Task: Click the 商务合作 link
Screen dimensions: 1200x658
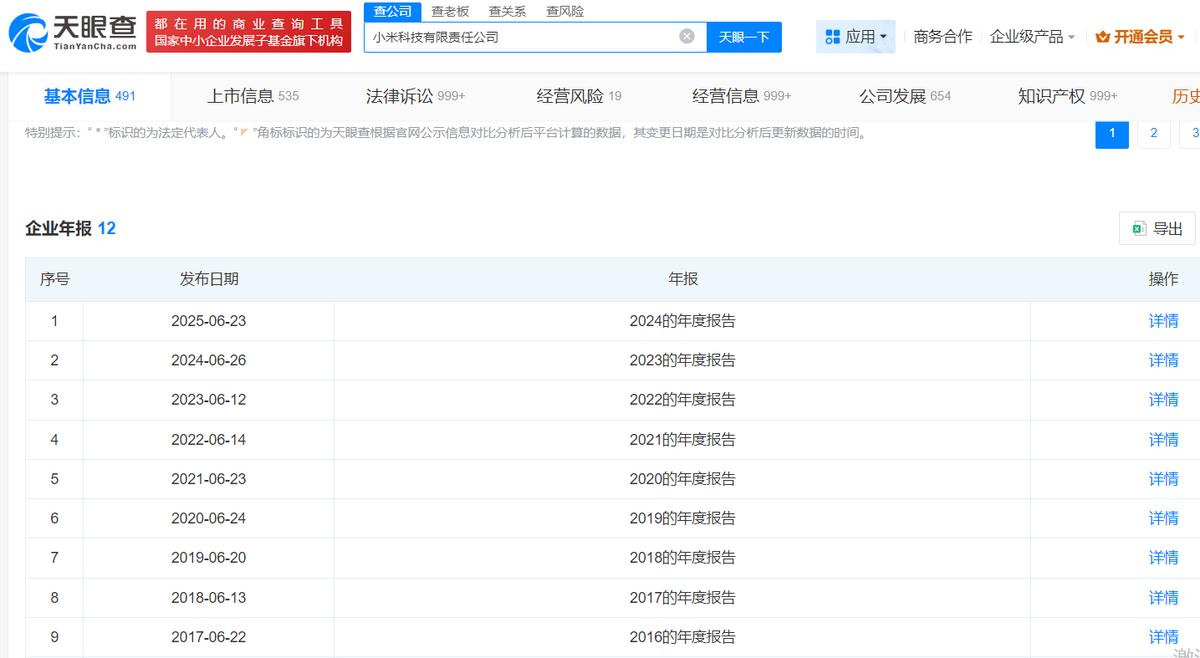Action: point(942,37)
